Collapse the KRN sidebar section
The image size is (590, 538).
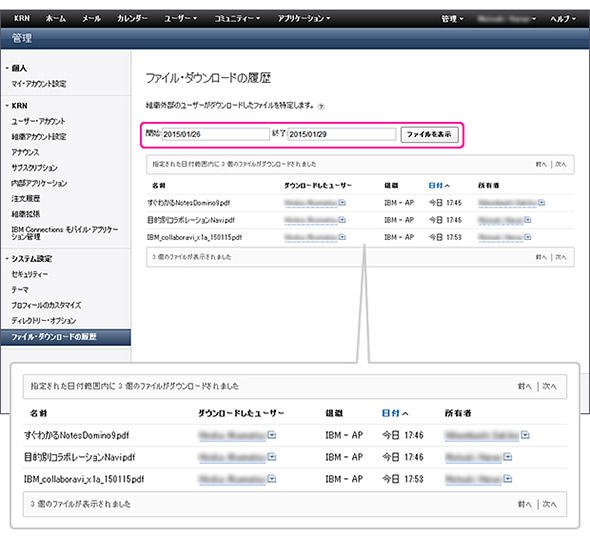(7, 106)
